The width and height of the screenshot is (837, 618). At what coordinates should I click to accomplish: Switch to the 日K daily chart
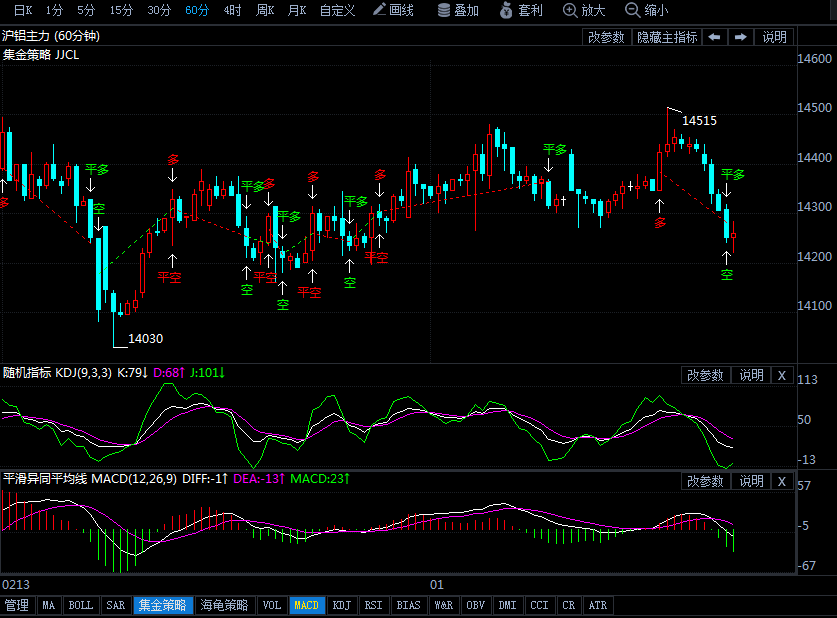pyautogui.click(x=23, y=10)
